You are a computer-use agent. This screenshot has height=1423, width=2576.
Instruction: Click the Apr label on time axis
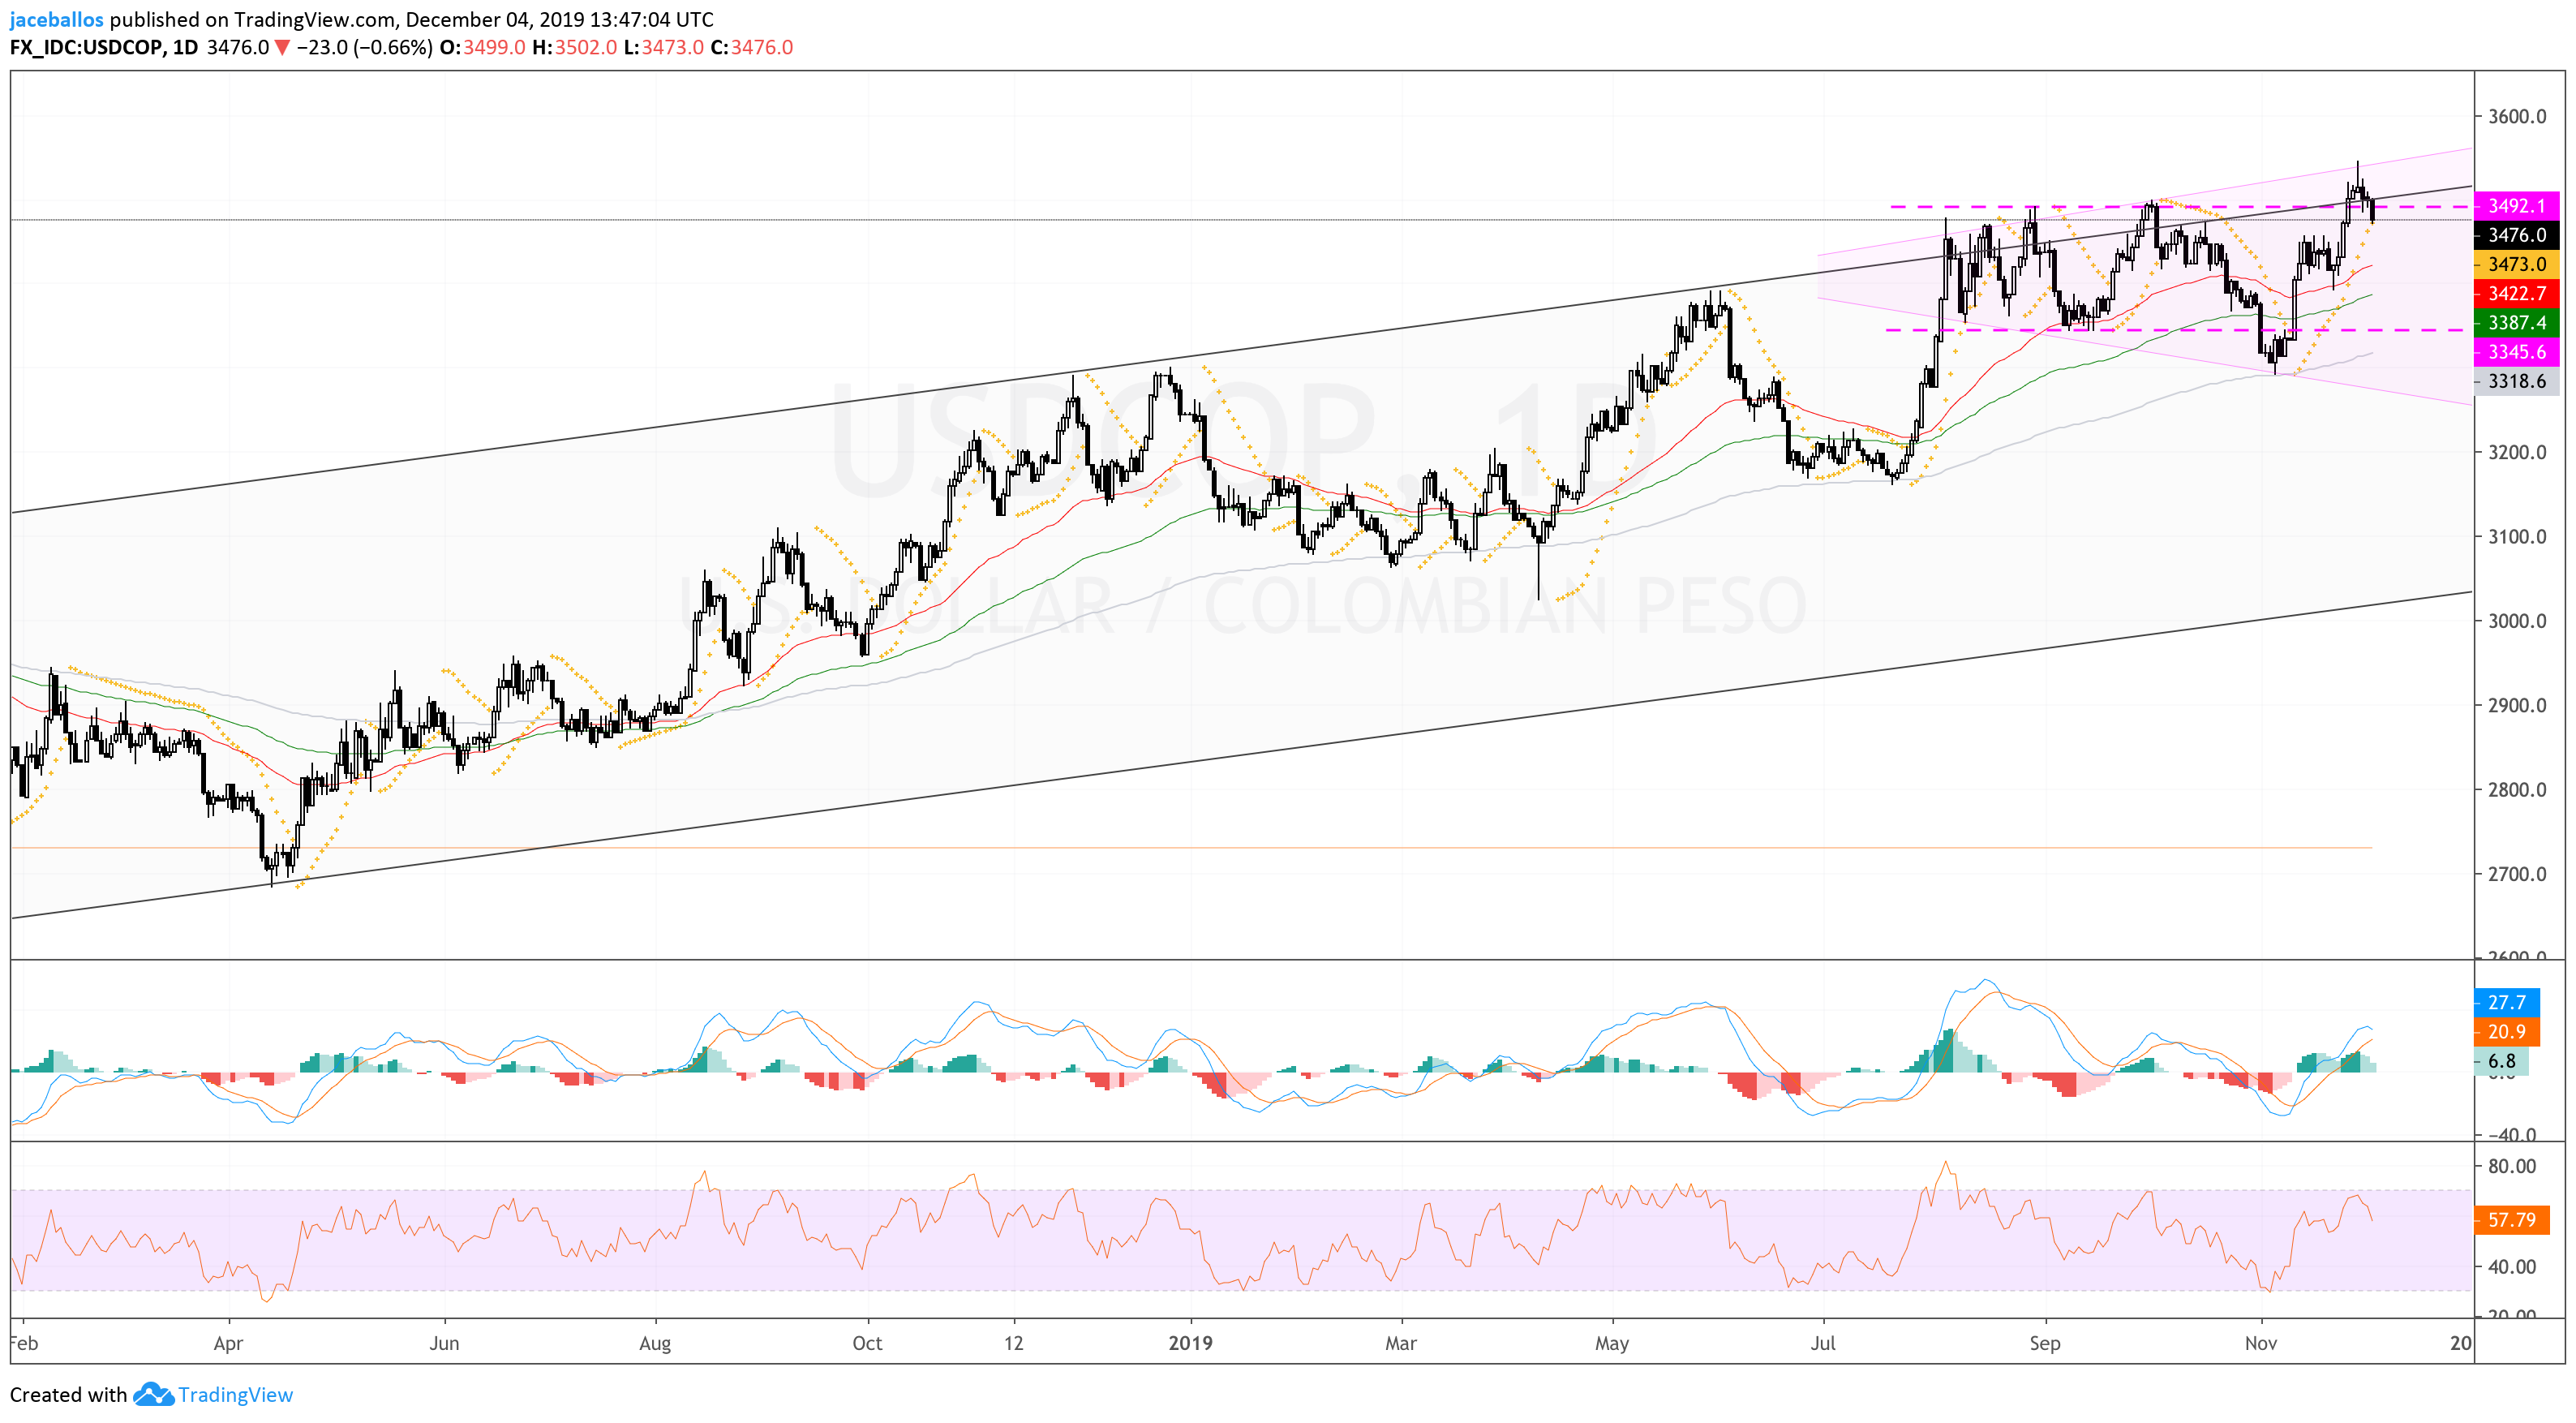point(228,1343)
